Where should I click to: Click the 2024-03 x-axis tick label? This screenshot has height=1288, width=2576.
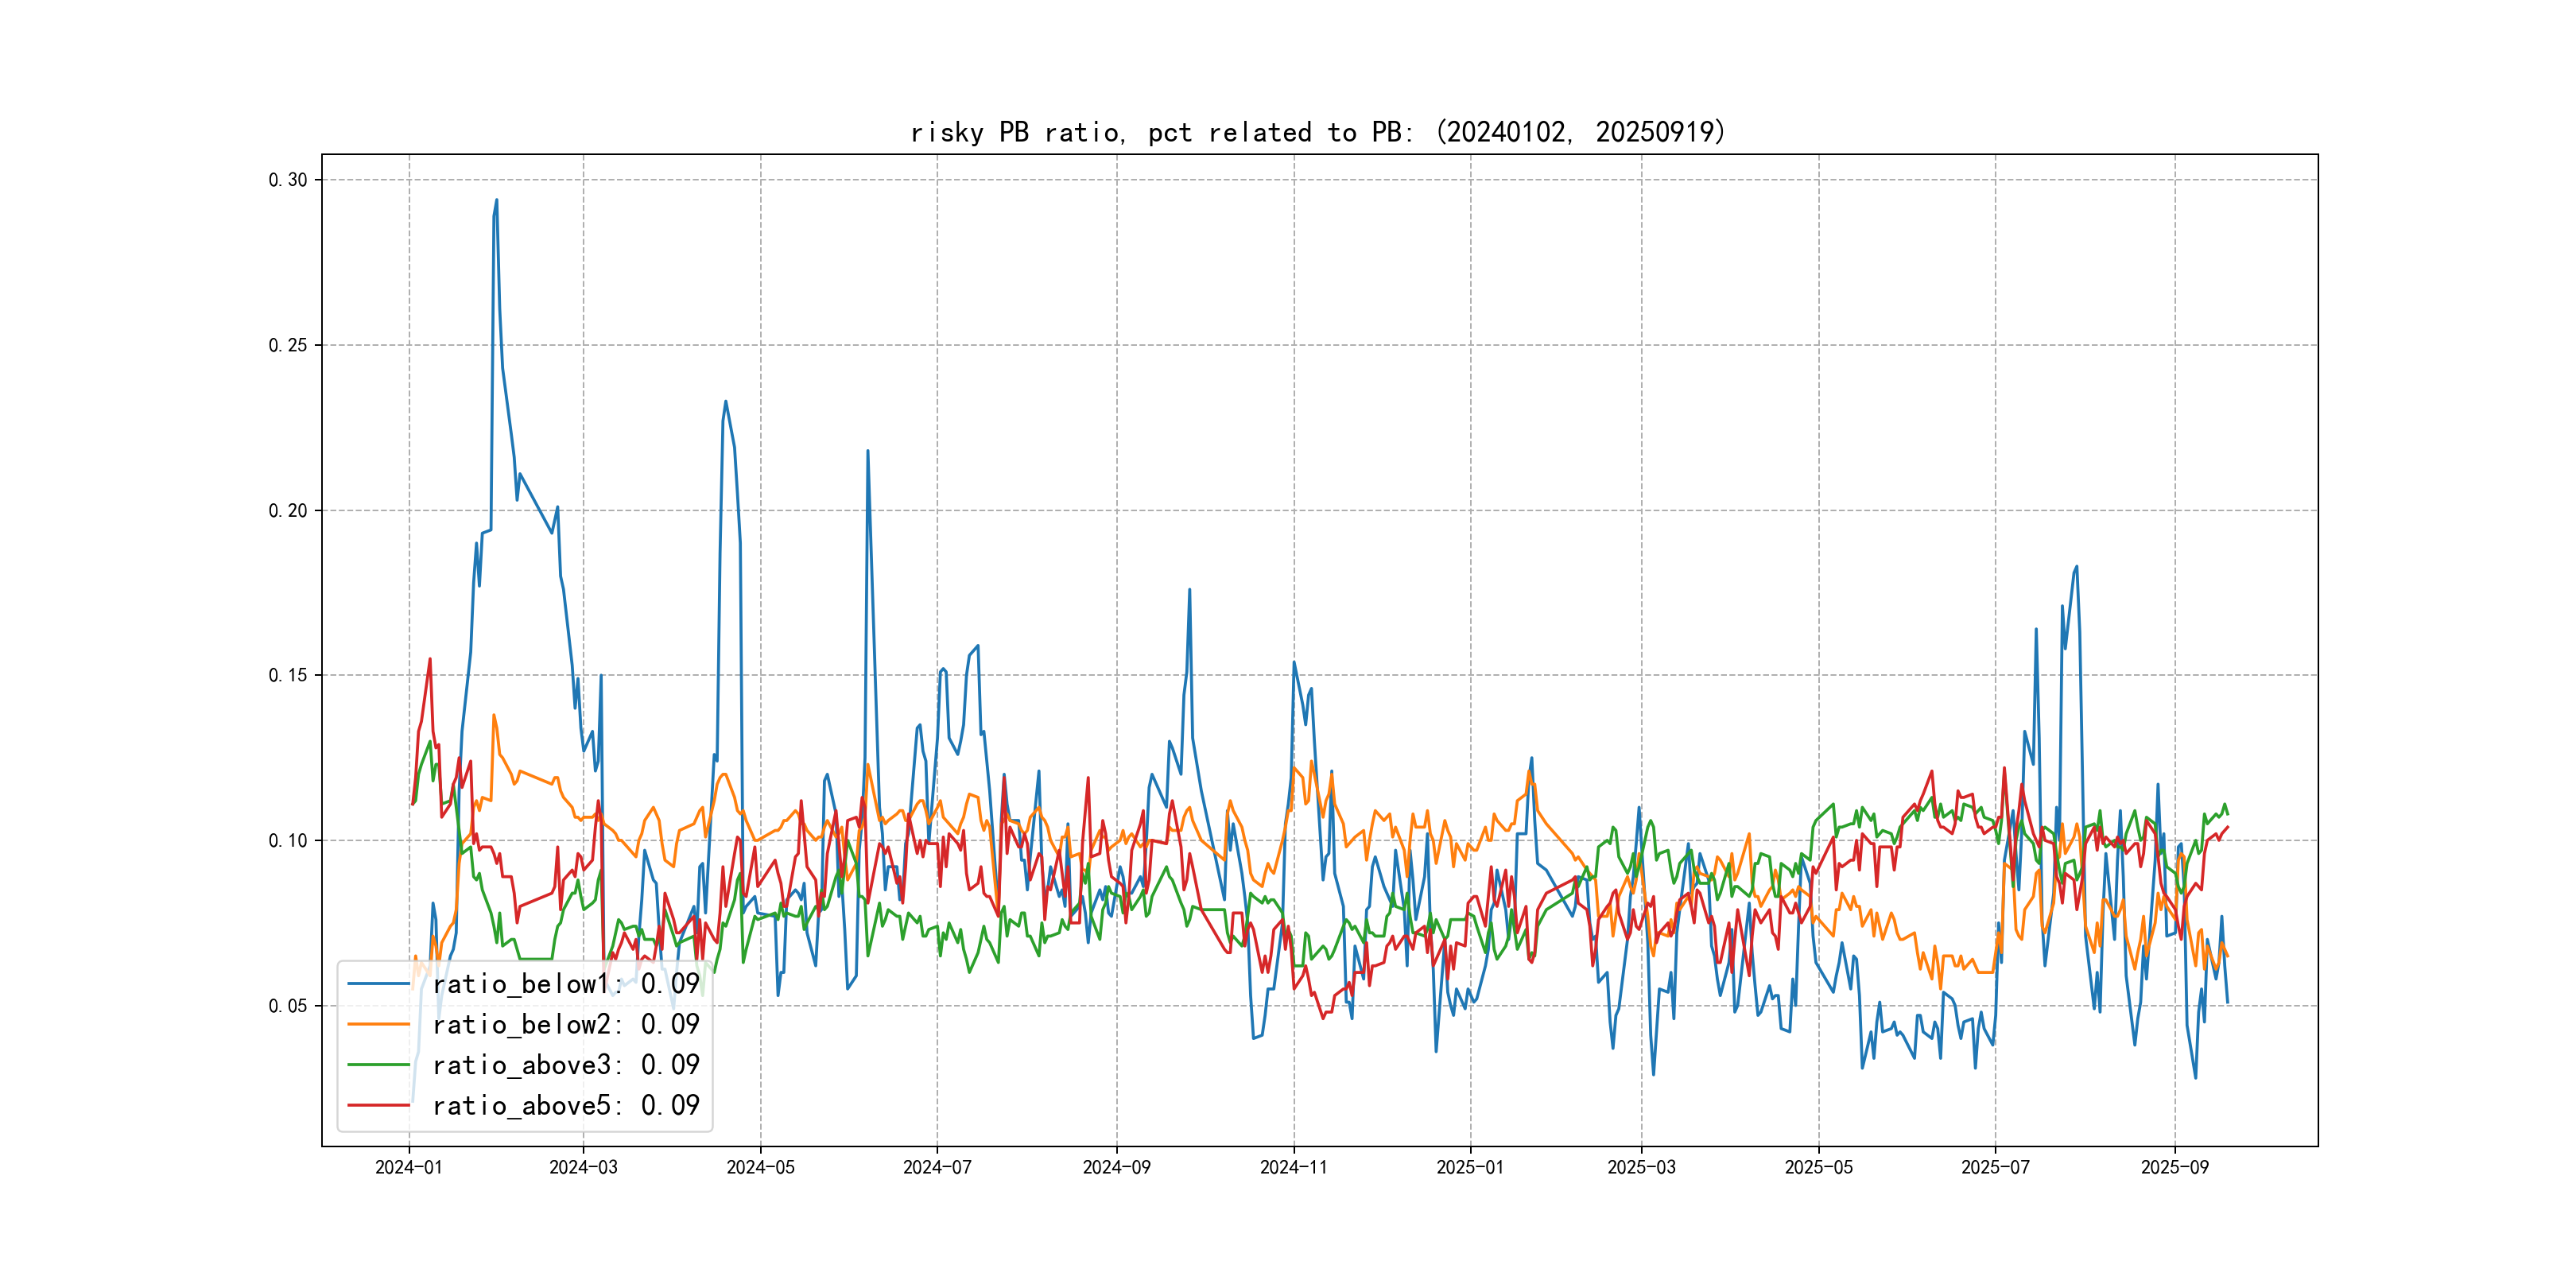click(583, 1167)
